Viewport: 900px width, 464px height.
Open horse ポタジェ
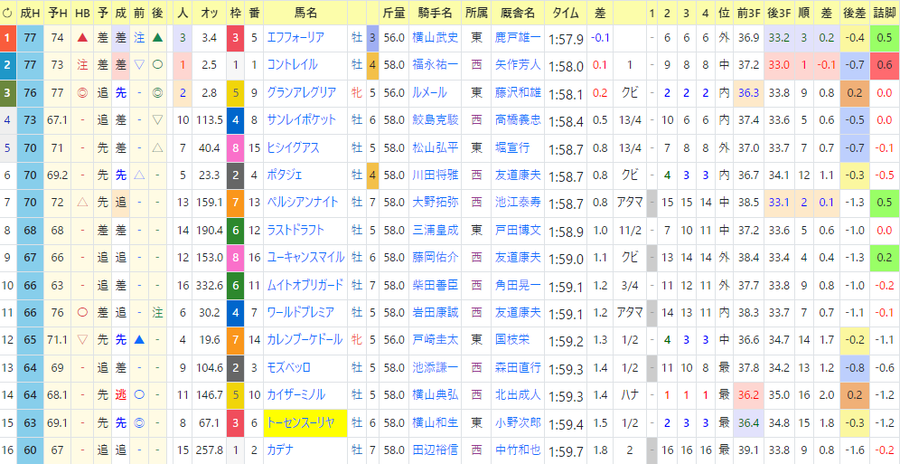point(285,176)
